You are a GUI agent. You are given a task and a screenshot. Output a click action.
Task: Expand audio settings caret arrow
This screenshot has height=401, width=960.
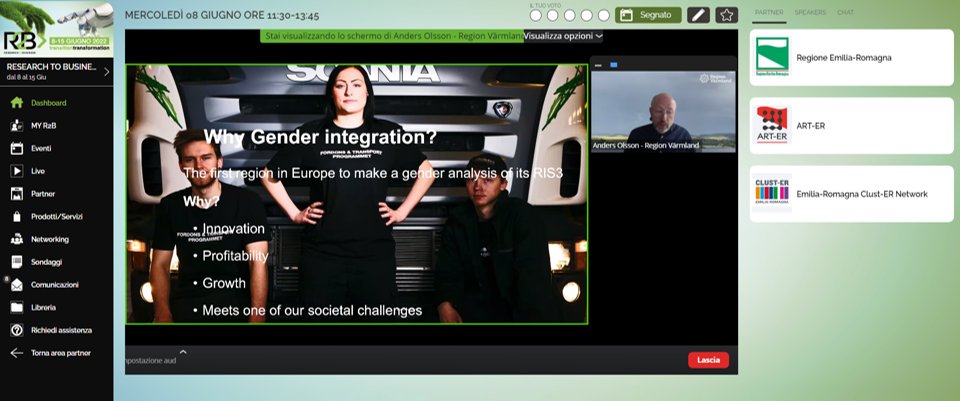(183, 352)
